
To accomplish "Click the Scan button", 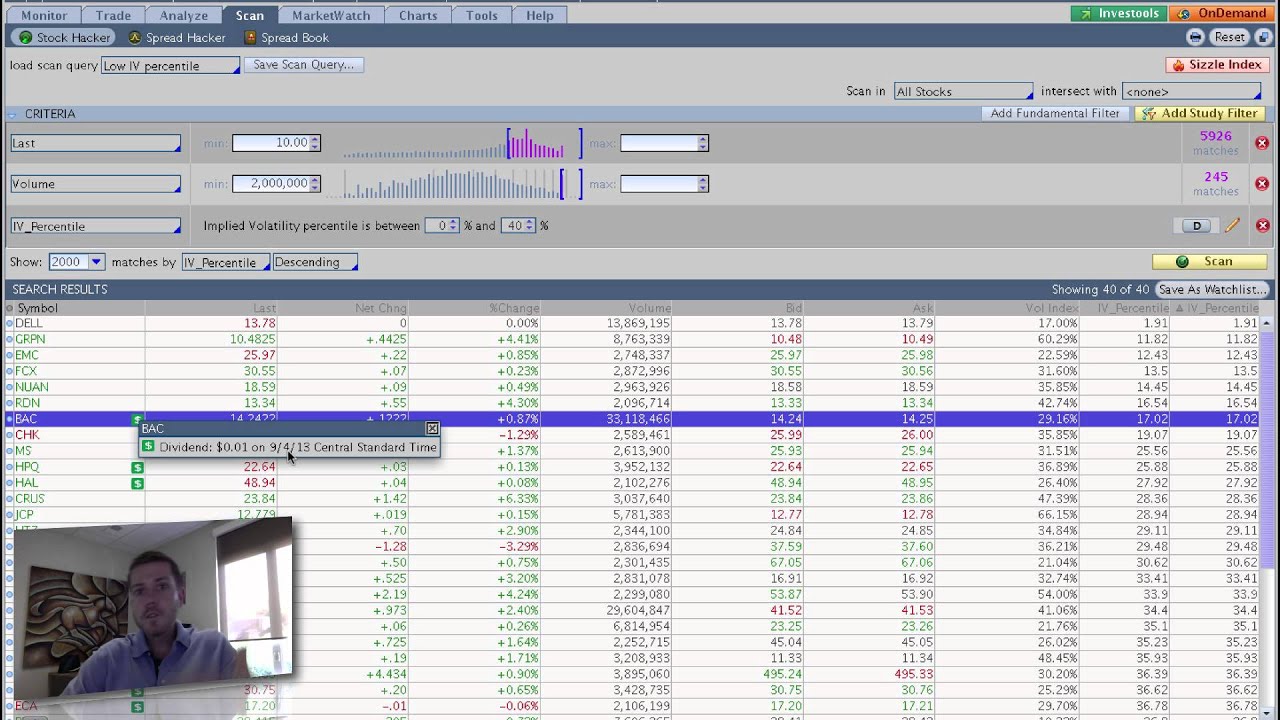I will (1208, 262).
